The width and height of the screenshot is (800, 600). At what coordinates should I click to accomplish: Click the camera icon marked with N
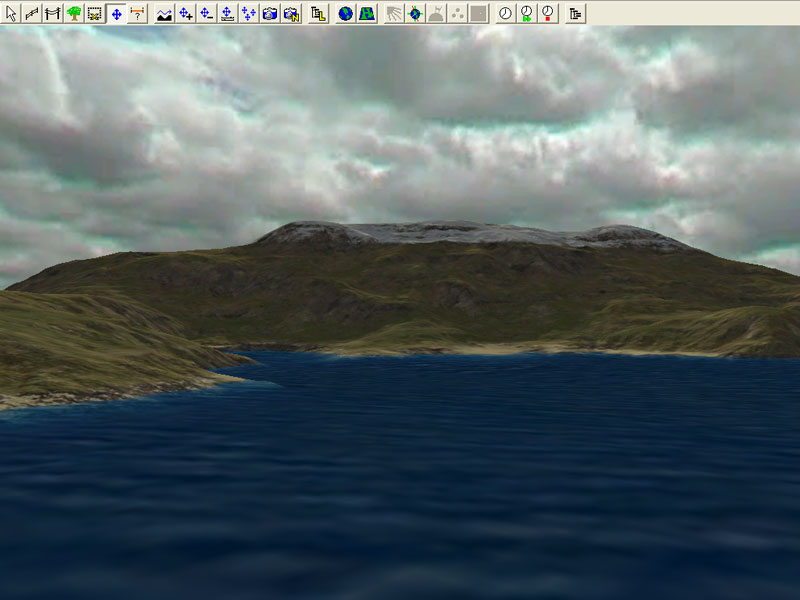(290, 13)
